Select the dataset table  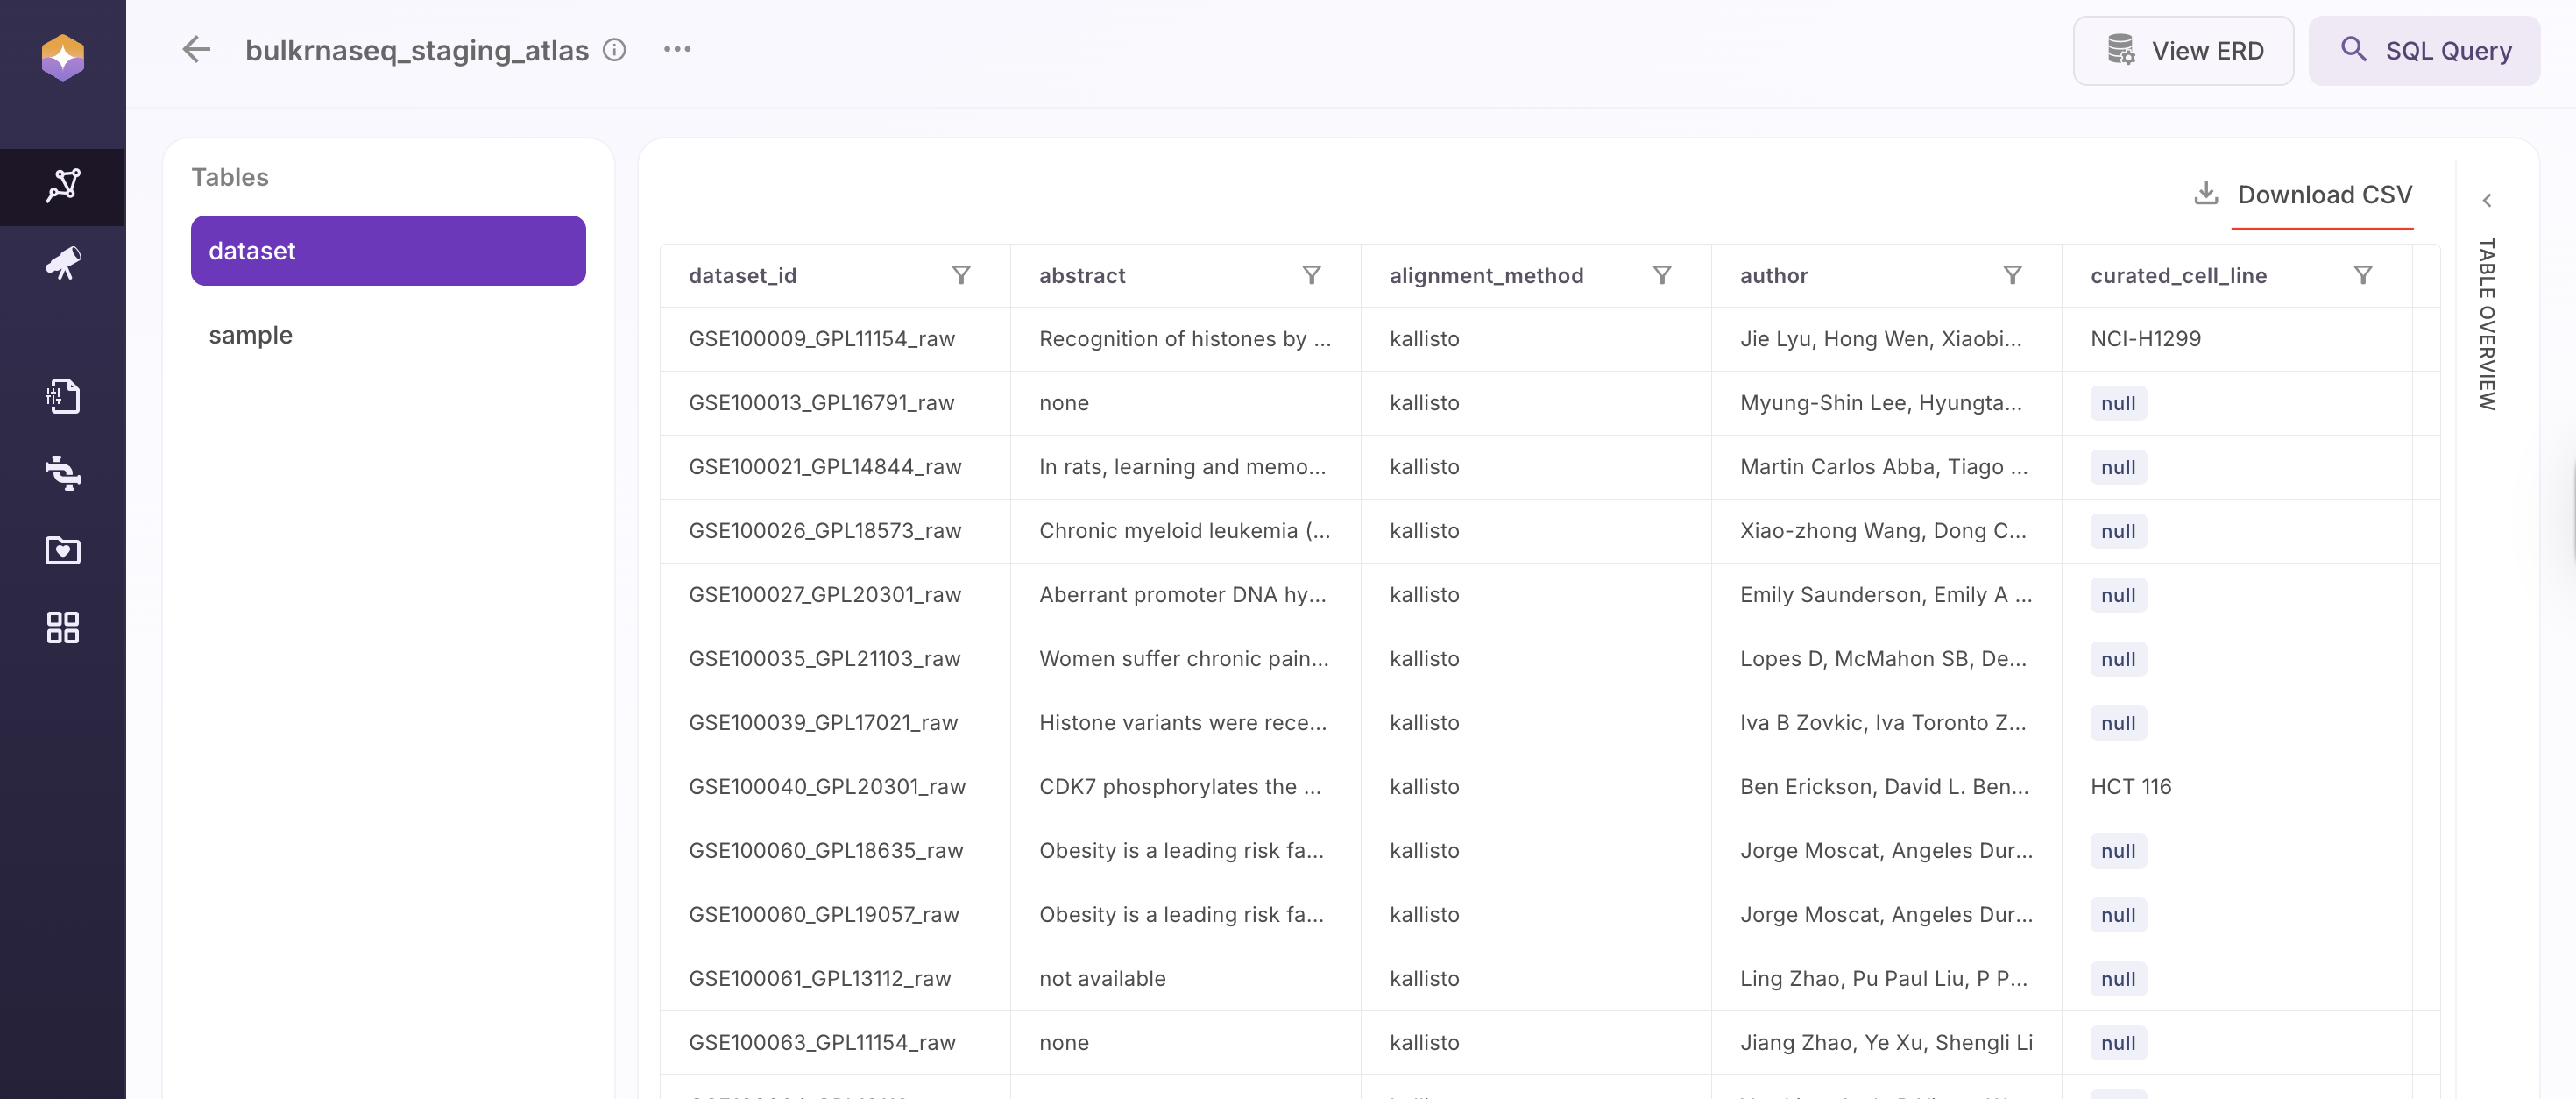pyautogui.click(x=388, y=251)
